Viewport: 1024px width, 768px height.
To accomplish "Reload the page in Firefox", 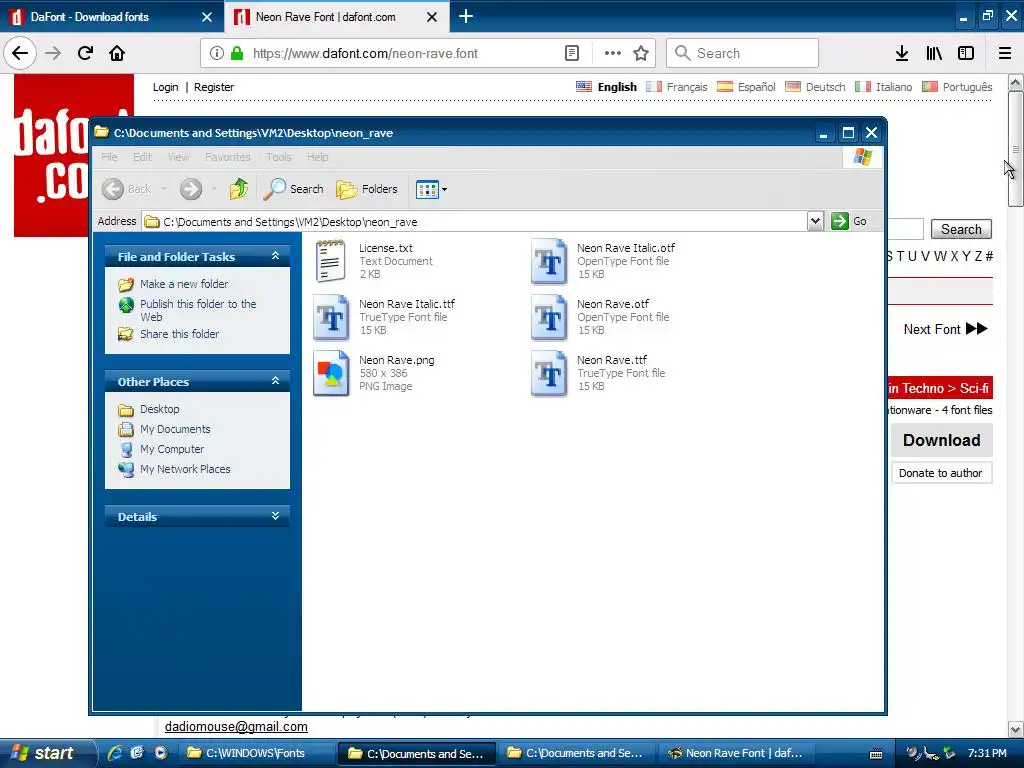I will click(86, 53).
